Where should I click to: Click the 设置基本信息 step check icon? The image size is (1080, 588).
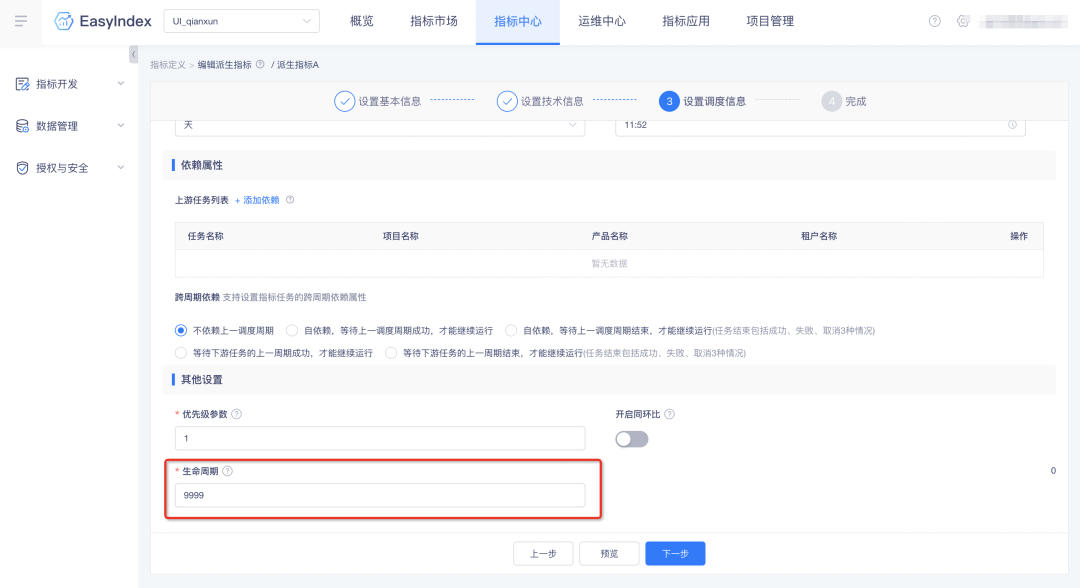[344, 101]
